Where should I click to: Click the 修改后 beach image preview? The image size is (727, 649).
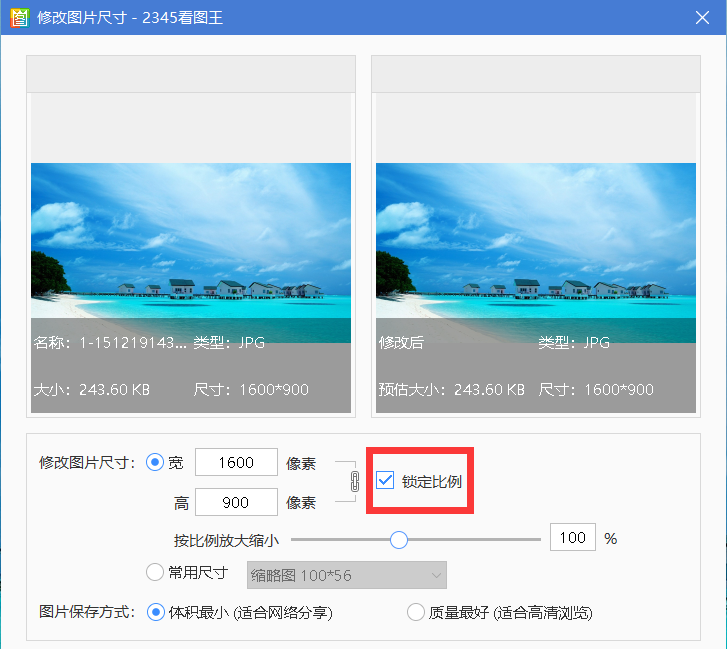pyautogui.click(x=535, y=240)
